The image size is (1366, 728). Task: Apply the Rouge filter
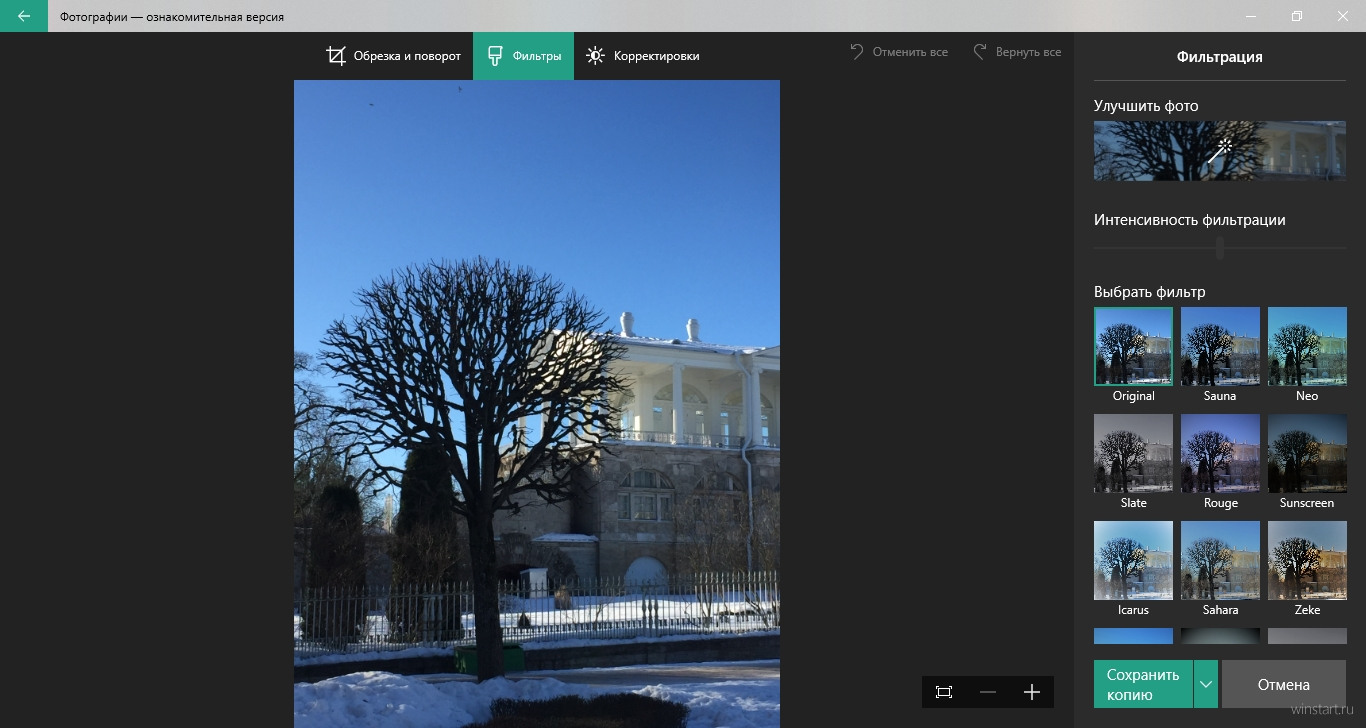coord(1220,453)
